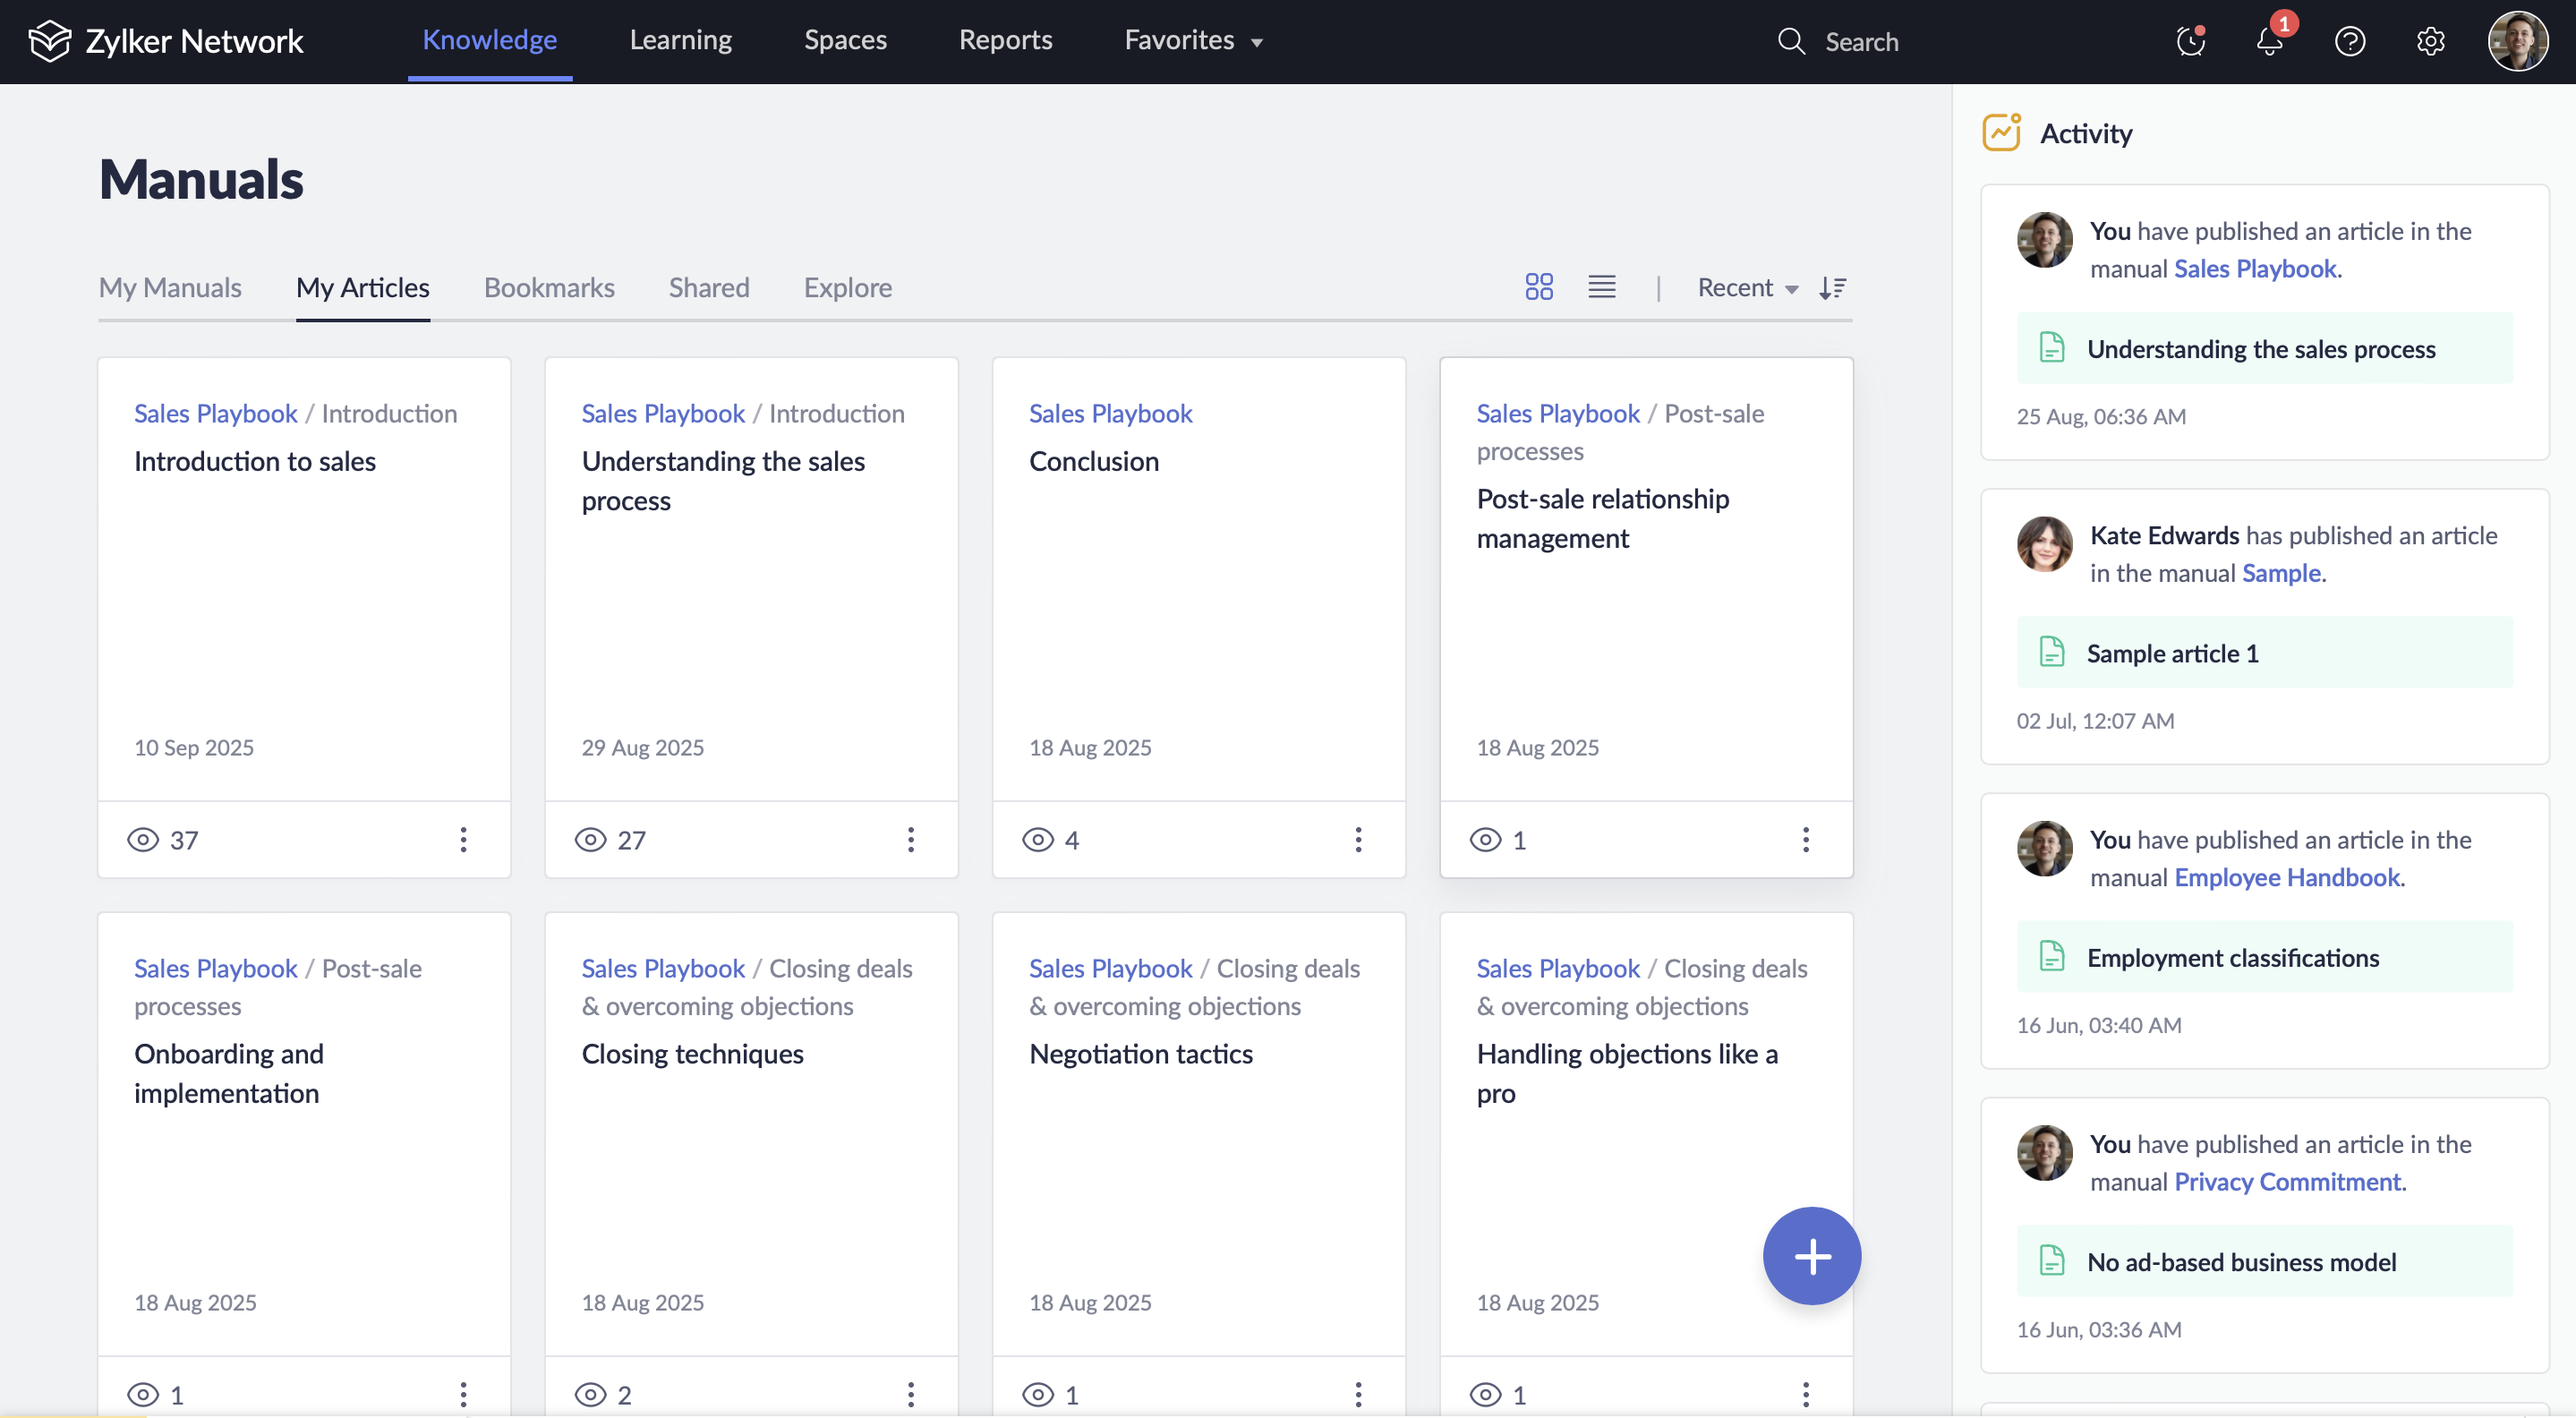Switch to list view layout
This screenshot has height=1418, width=2576.
click(1601, 287)
